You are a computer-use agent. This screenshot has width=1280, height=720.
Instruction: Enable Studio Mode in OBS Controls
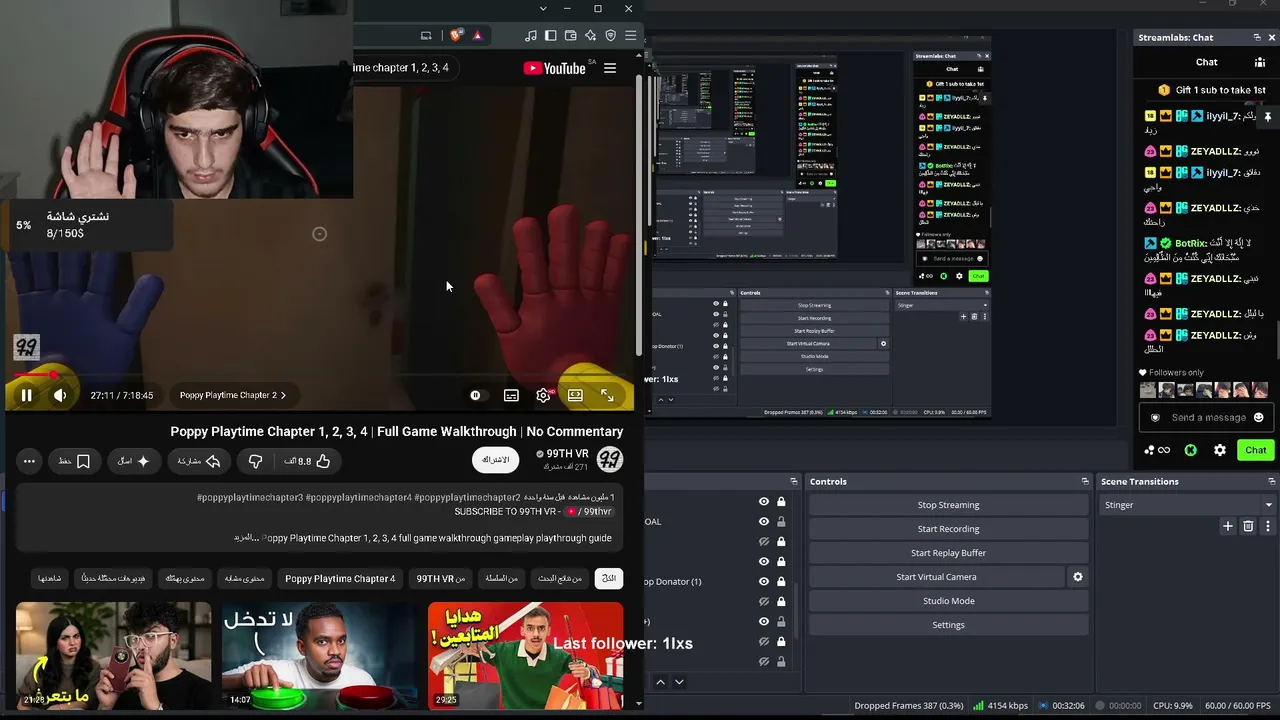(x=948, y=601)
